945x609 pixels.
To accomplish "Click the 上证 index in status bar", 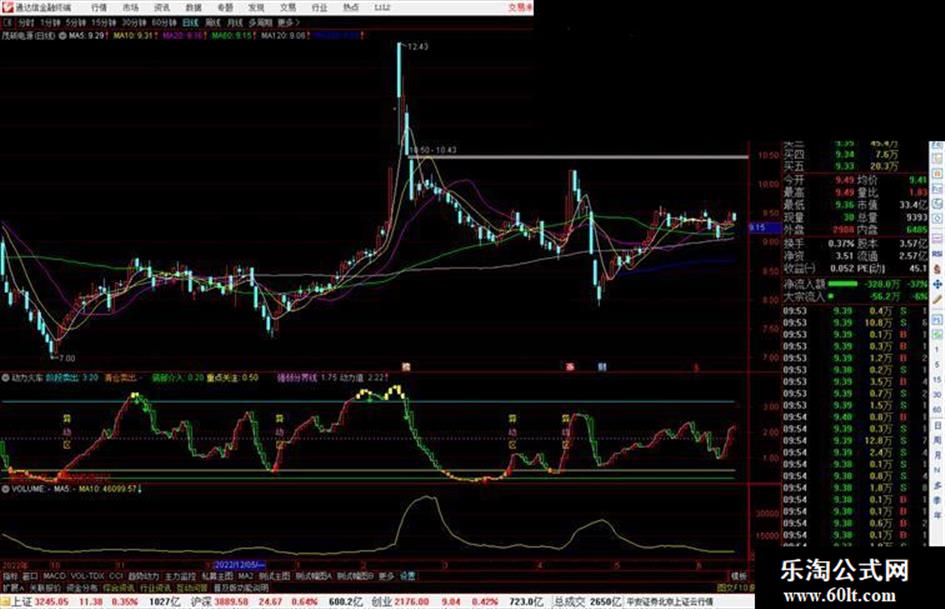I will (22, 602).
